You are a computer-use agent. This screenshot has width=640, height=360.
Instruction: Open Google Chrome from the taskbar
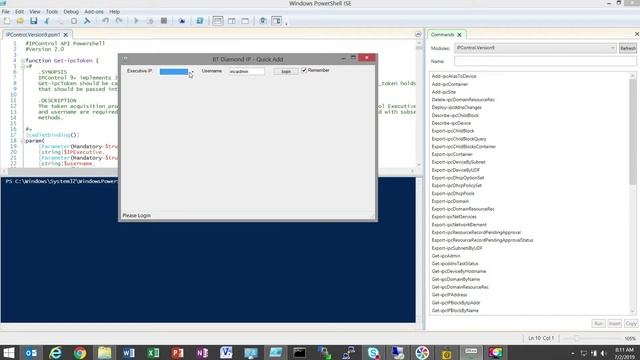[80, 353]
